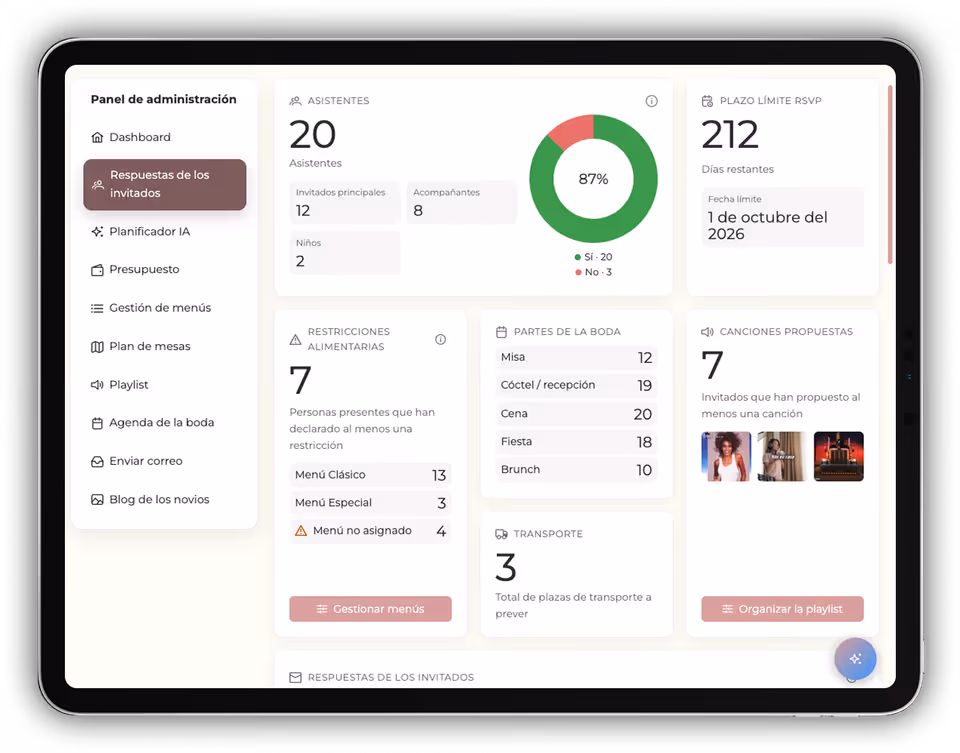Click Organizar la playlist
Screen dimensions: 960x753
782,609
